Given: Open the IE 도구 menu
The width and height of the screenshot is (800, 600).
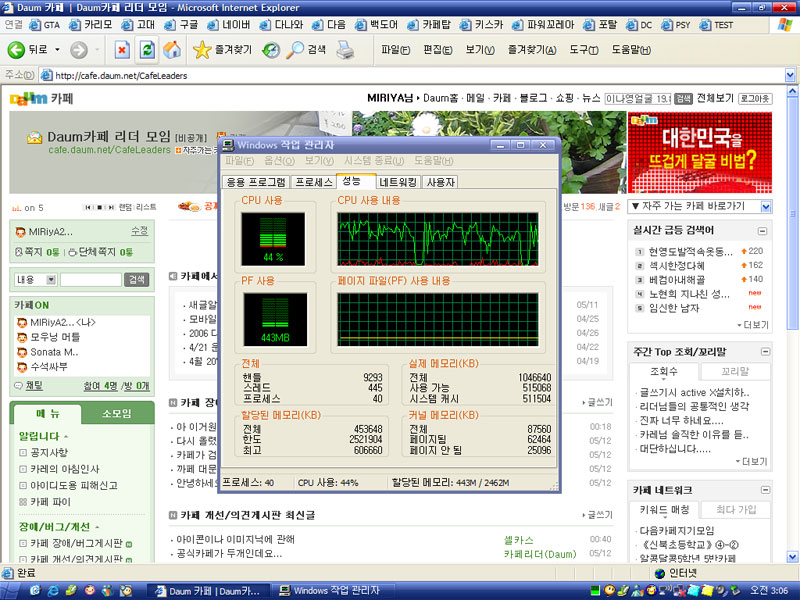Looking at the screenshot, I should click(x=584, y=49).
